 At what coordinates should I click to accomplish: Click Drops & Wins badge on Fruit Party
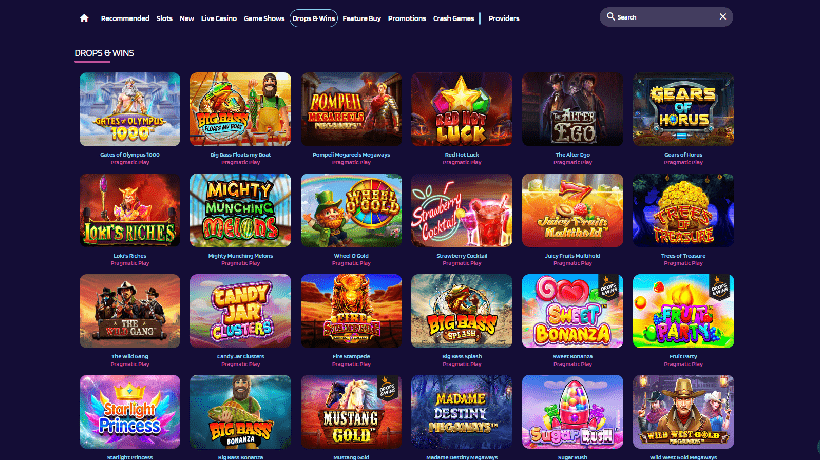720,286
